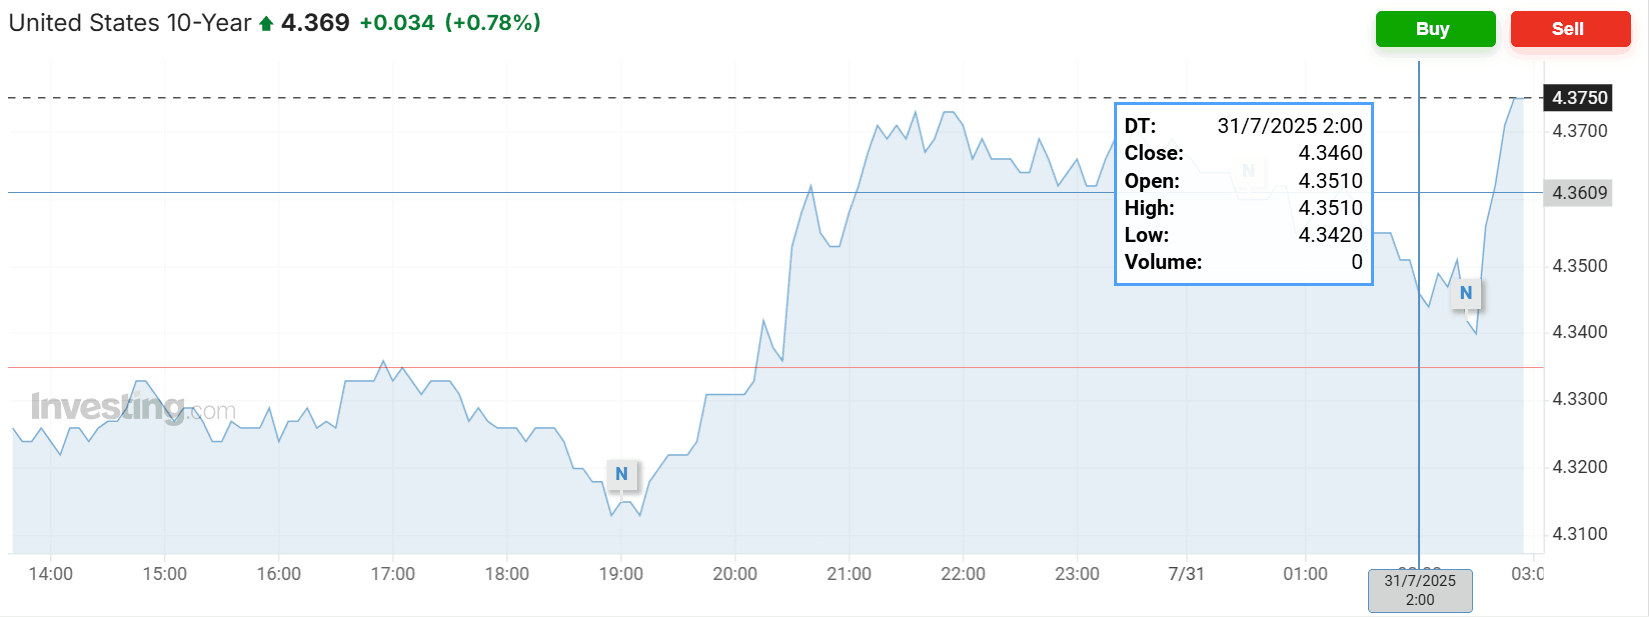Click the green Buy button
This screenshot has width=1649, height=617.
pos(1435,29)
